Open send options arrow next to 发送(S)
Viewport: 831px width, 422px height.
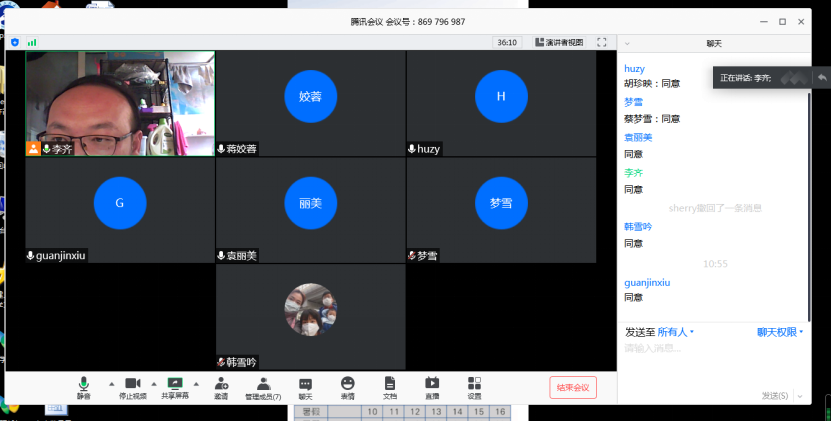(799, 396)
